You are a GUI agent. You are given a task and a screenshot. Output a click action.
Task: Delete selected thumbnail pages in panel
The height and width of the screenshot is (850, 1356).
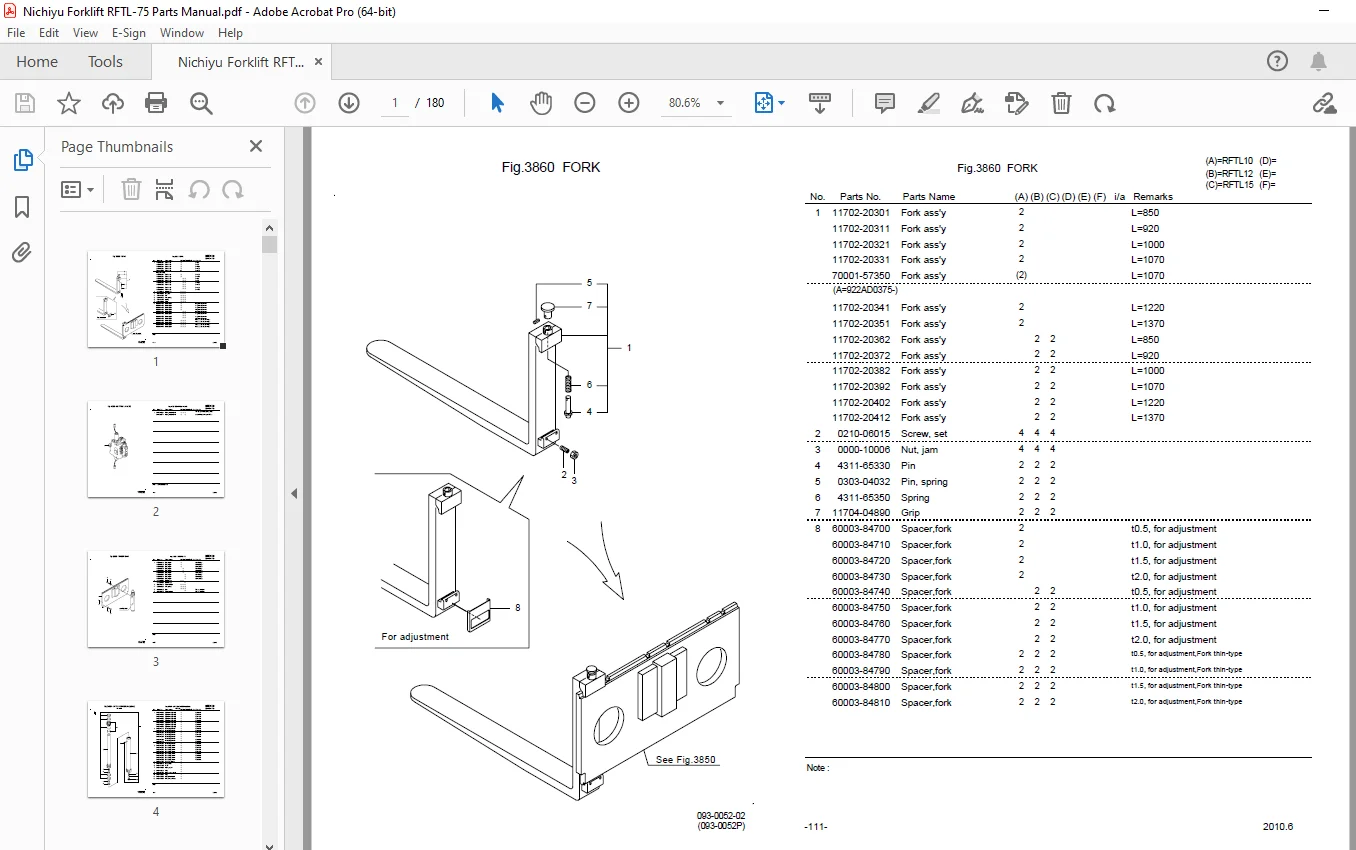[131, 189]
